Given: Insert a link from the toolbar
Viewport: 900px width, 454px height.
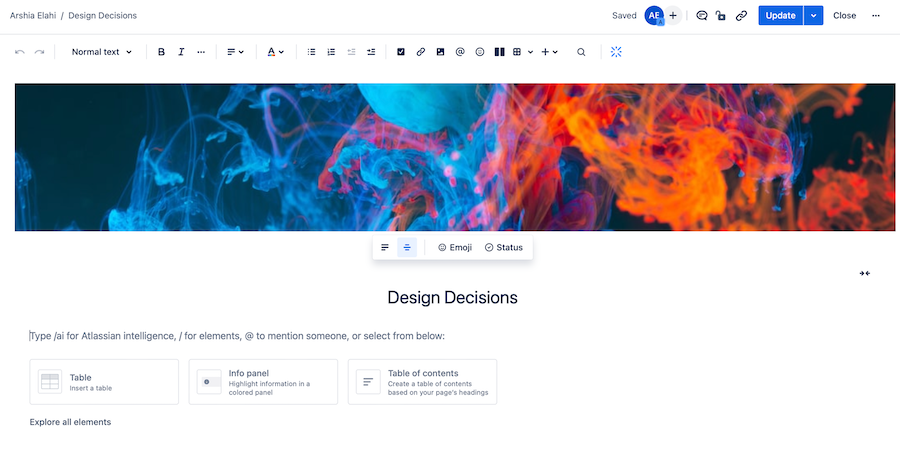Looking at the screenshot, I should click(421, 52).
